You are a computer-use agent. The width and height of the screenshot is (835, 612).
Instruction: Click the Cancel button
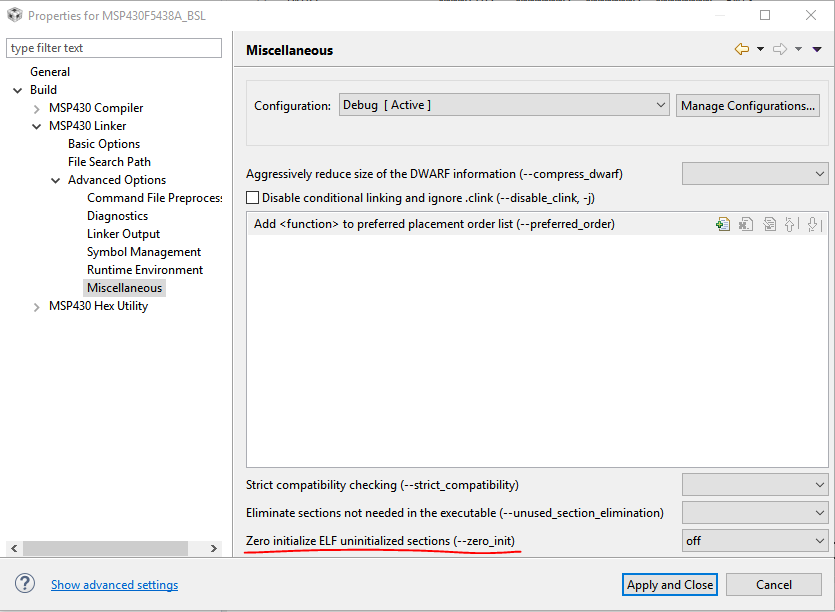(x=773, y=585)
